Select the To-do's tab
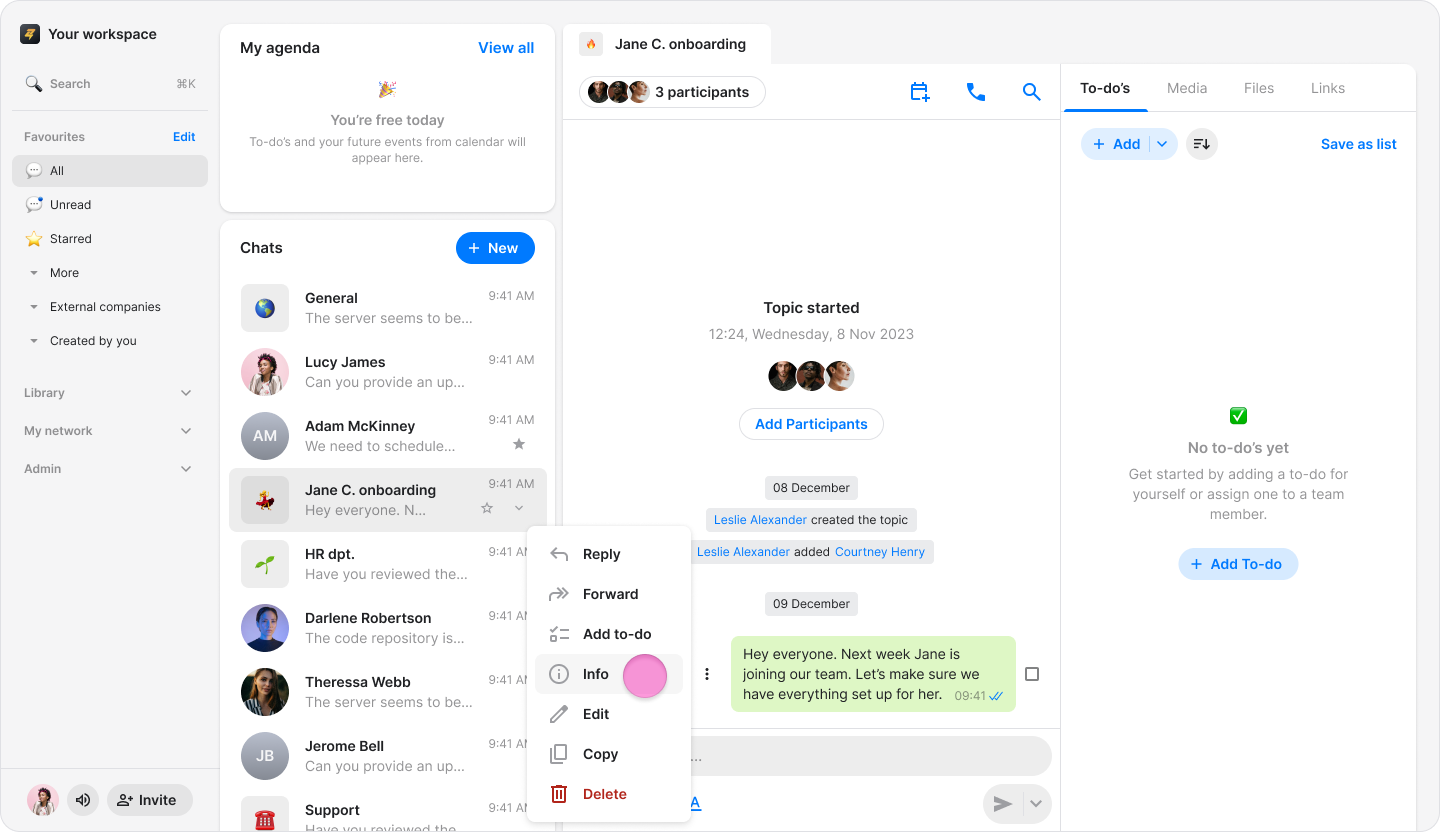 pos(1105,88)
